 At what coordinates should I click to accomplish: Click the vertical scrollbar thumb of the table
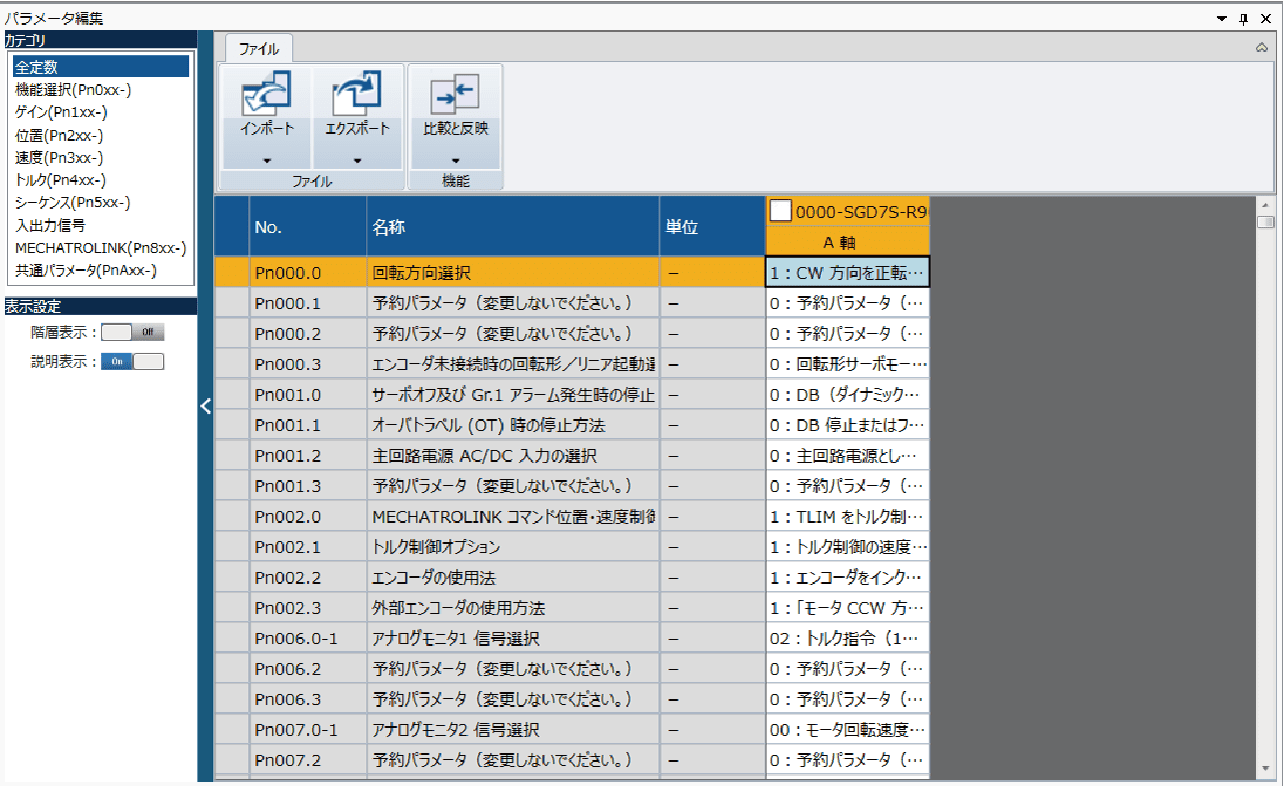(1266, 222)
